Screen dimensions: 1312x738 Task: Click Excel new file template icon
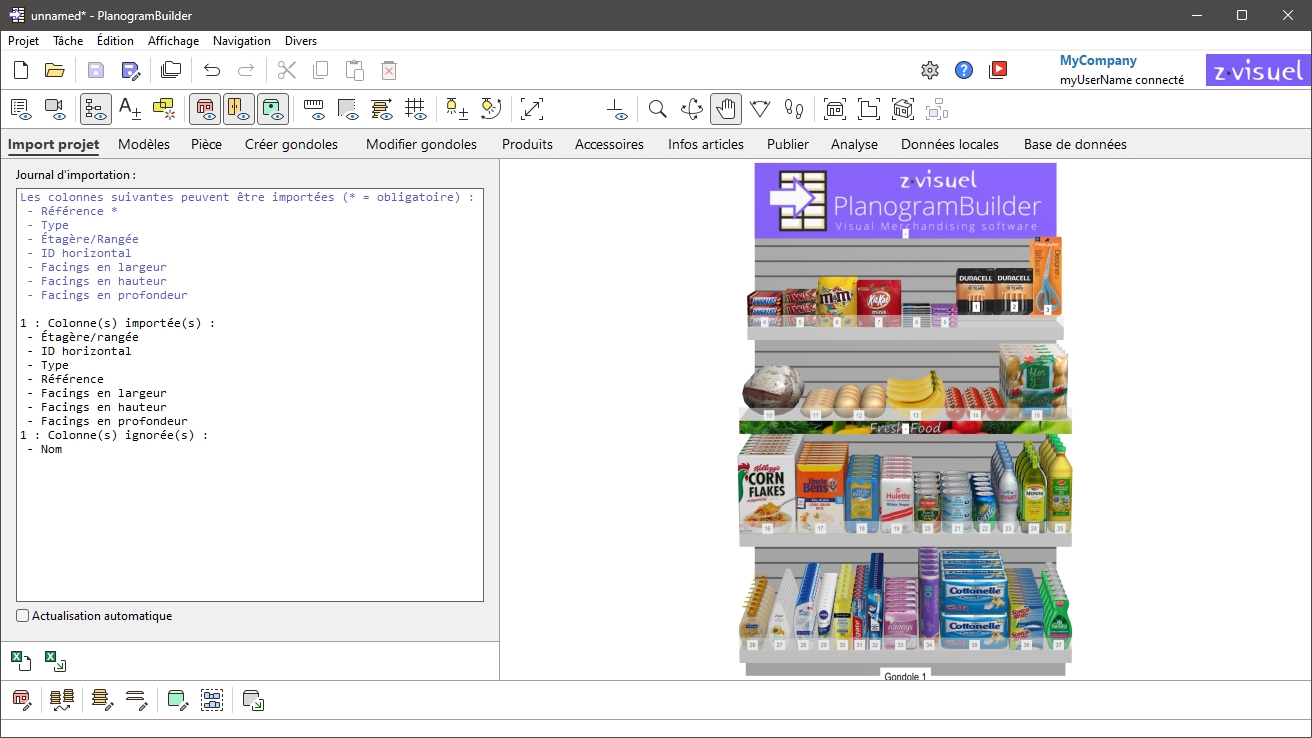[x=21, y=661]
